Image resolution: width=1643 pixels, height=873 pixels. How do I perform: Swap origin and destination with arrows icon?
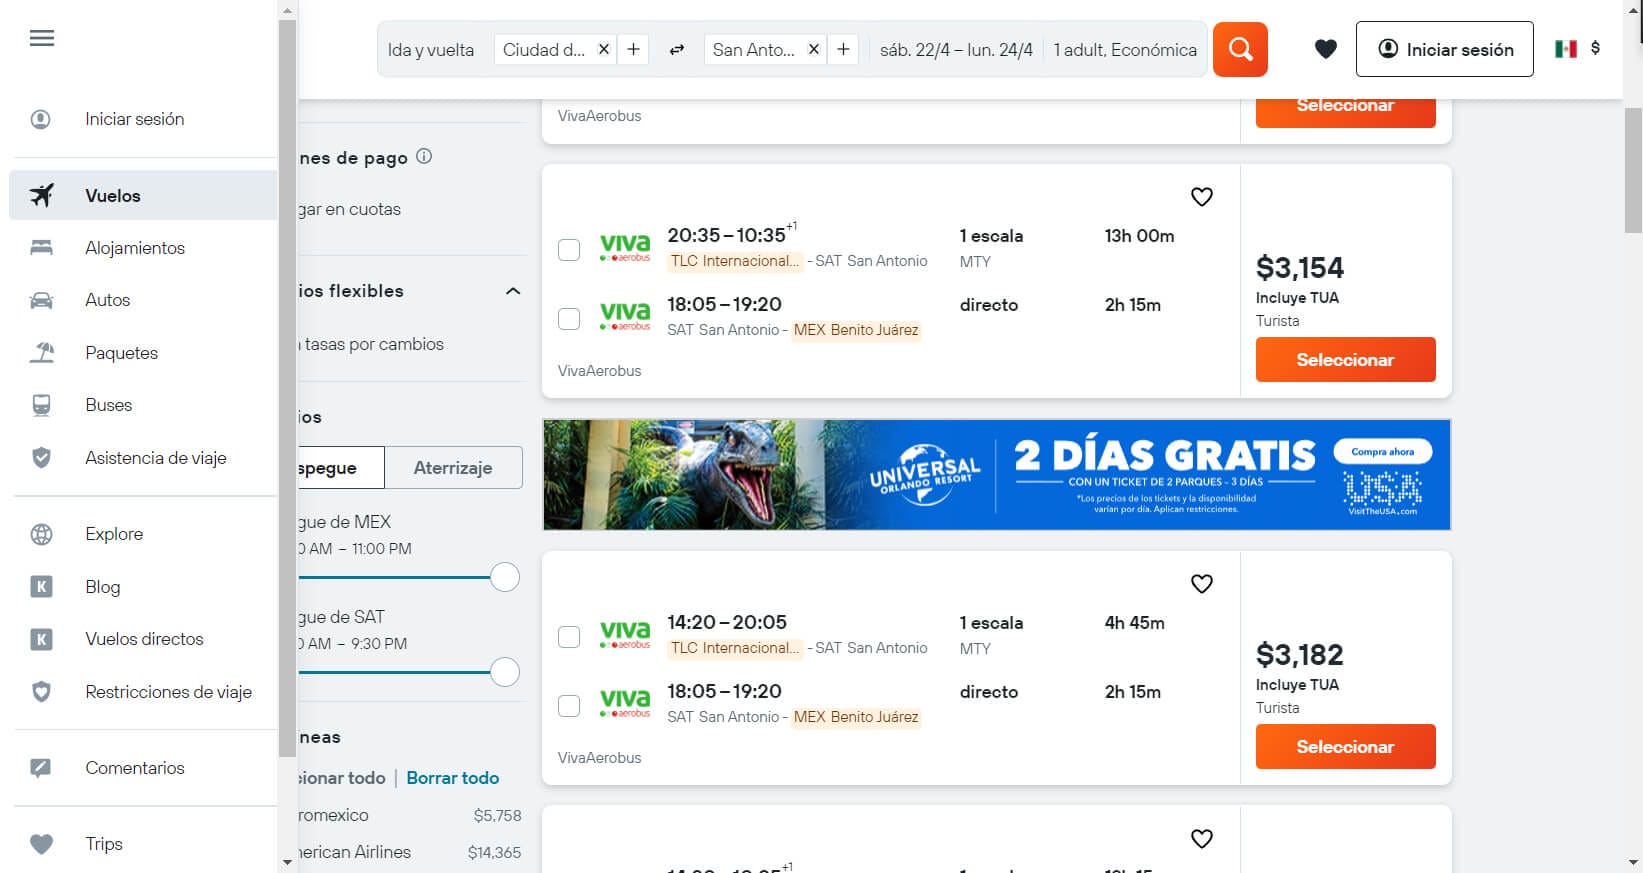coord(677,50)
